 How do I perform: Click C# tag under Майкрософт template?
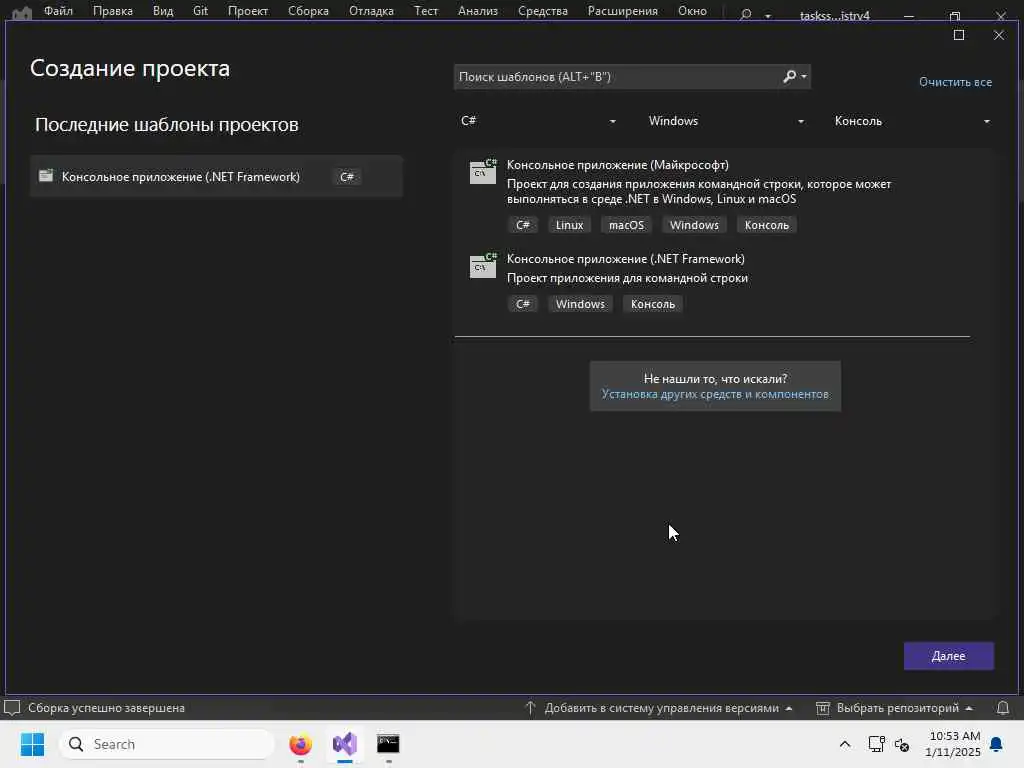[x=523, y=225]
